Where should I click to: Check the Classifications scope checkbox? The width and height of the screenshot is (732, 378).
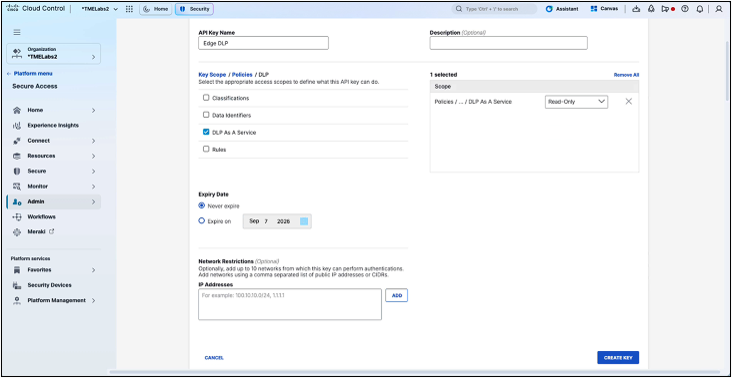[x=206, y=98]
